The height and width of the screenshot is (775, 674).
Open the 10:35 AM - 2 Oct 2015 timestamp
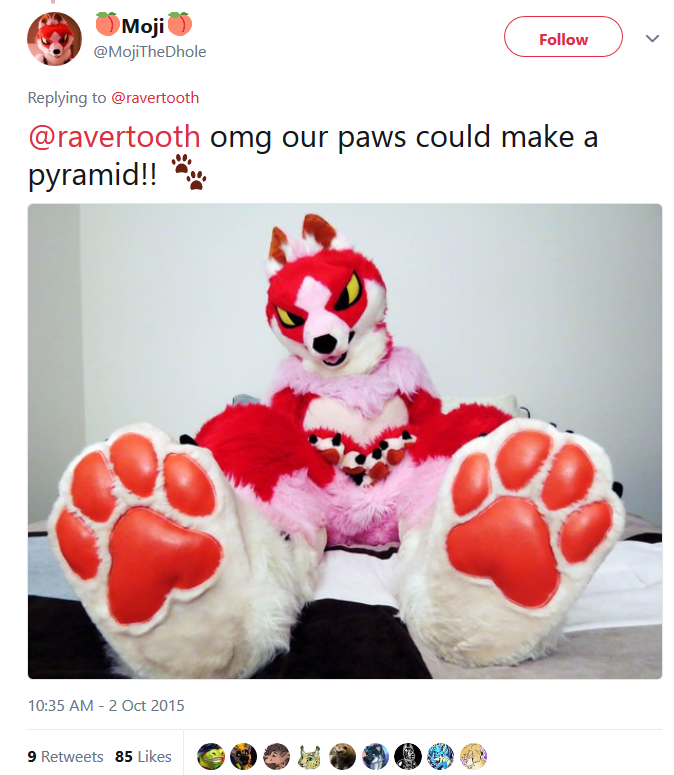coord(106,705)
